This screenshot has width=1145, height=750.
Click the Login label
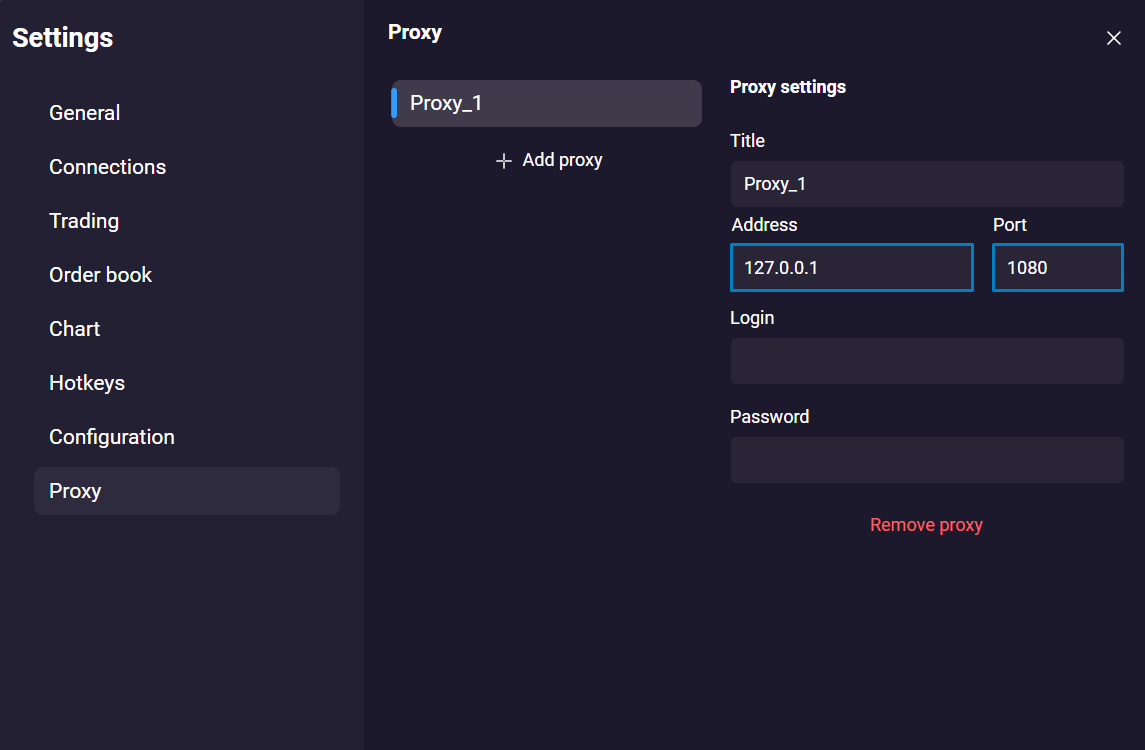(x=751, y=318)
